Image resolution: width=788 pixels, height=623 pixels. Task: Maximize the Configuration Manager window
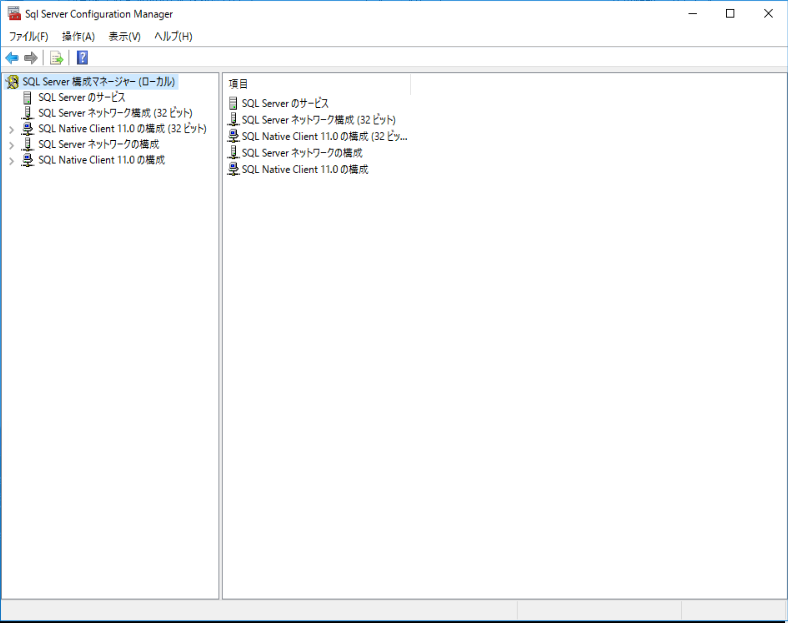(730, 14)
